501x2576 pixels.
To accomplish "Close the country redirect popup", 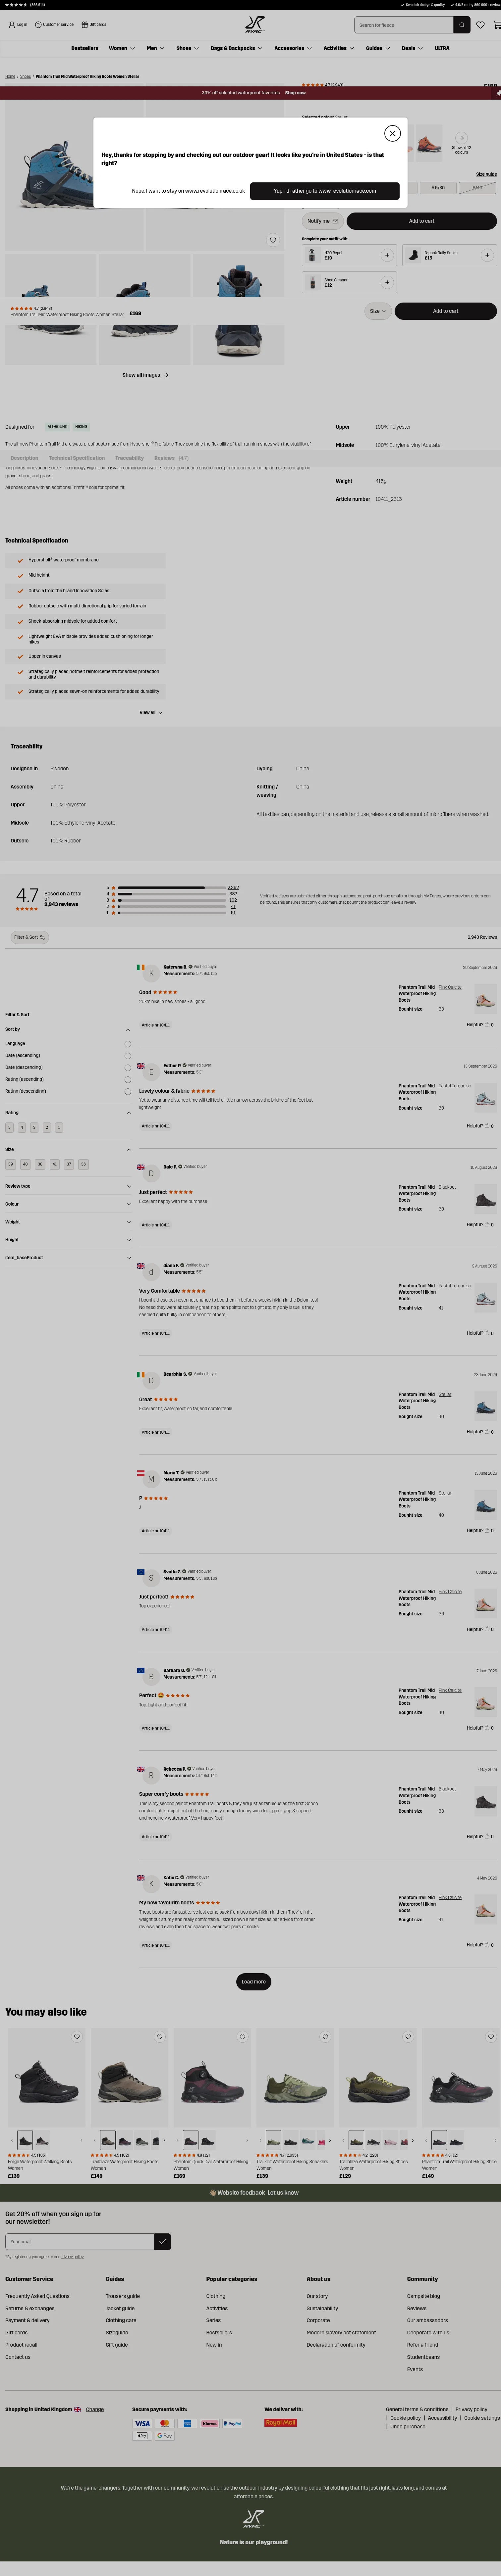I will coord(392,133).
